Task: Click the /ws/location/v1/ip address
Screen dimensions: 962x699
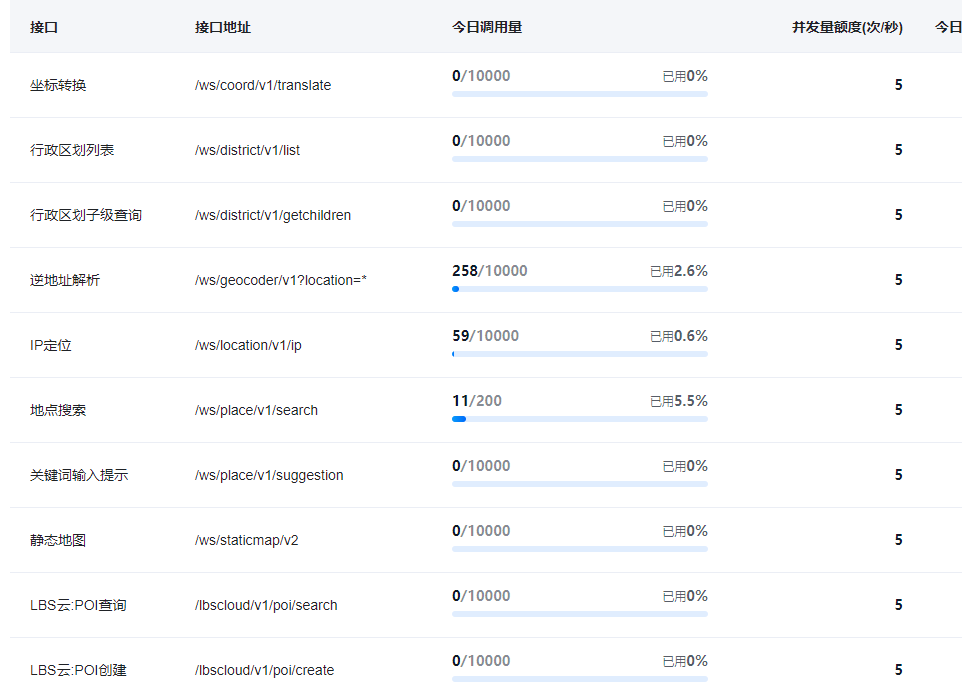Action: pyautogui.click(x=248, y=346)
